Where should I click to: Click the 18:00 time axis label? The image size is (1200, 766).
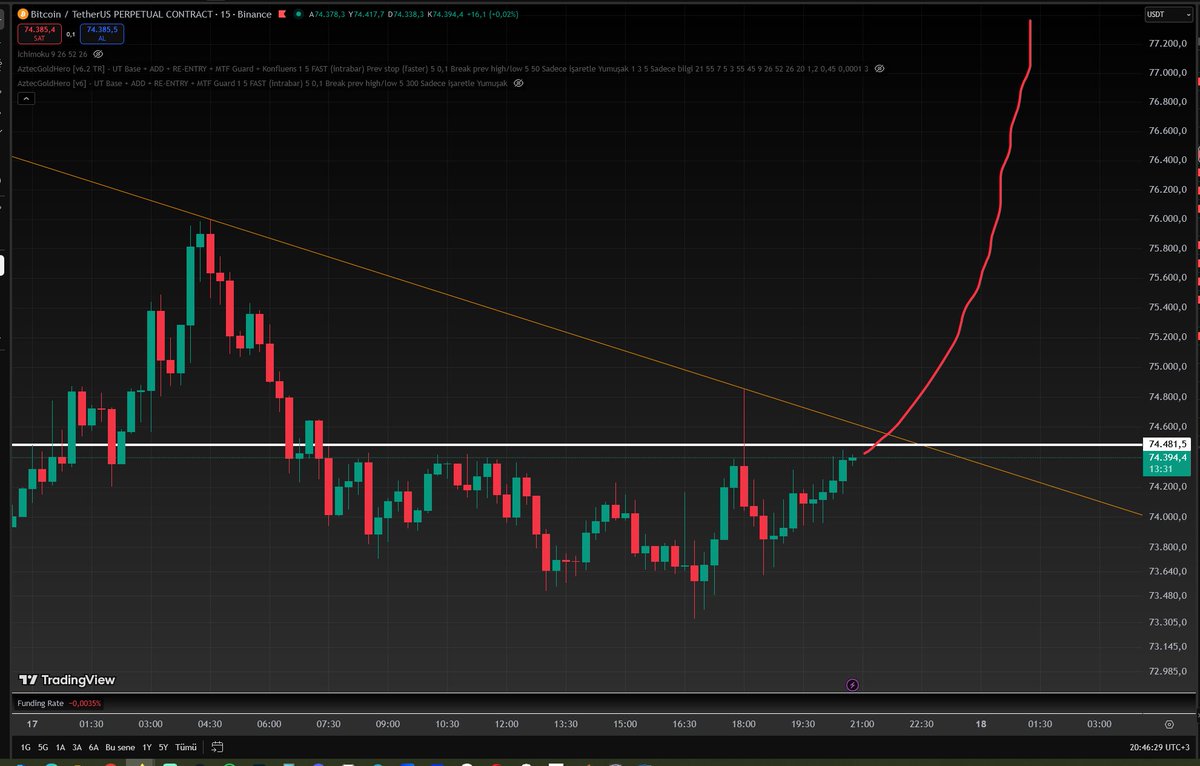pos(745,724)
